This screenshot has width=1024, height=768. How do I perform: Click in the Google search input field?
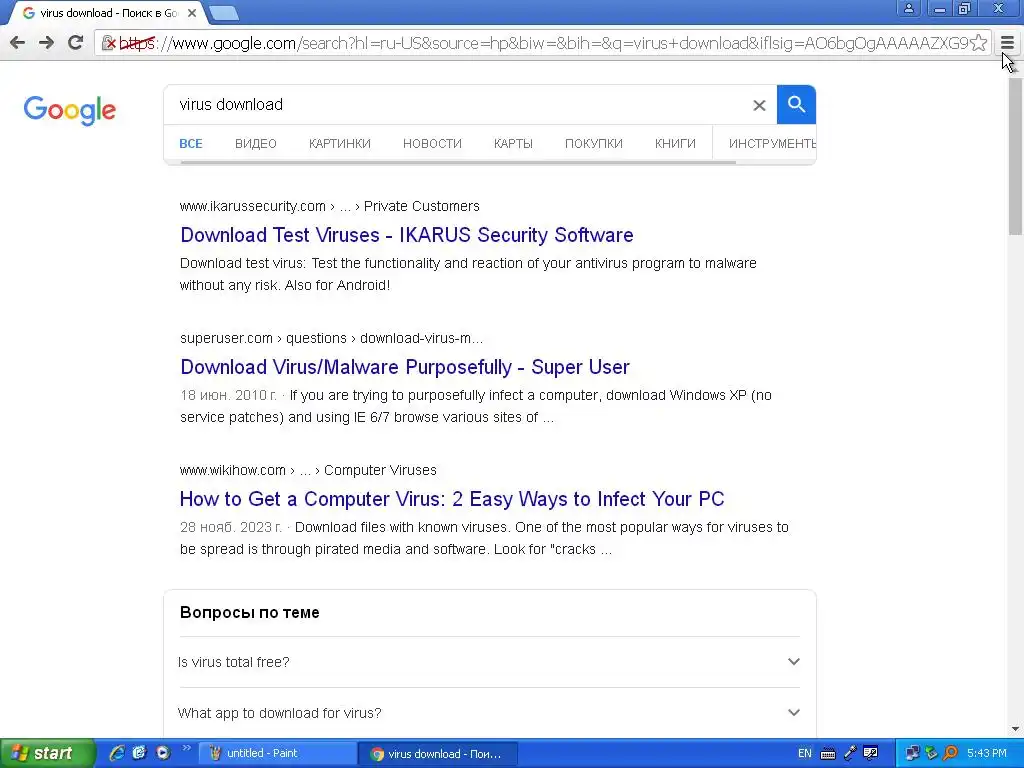click(x=457, y=104)
